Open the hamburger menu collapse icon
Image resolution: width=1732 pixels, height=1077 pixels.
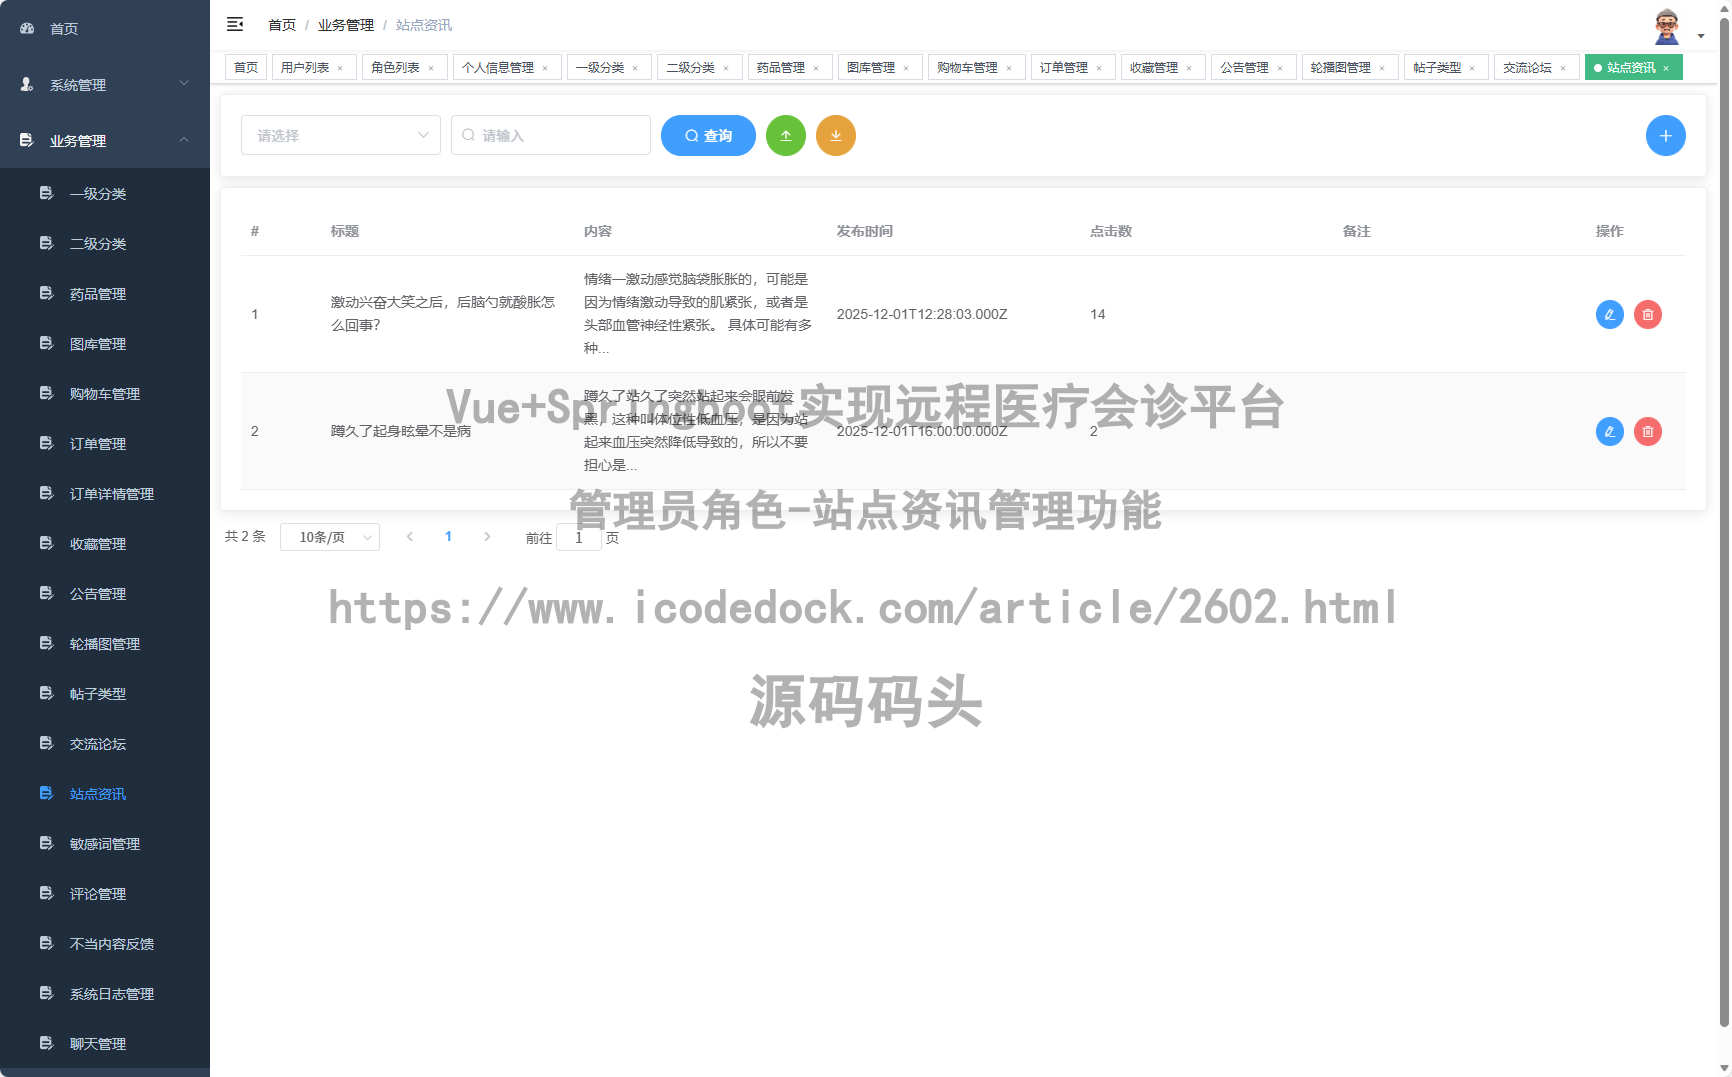pos(235,24)
